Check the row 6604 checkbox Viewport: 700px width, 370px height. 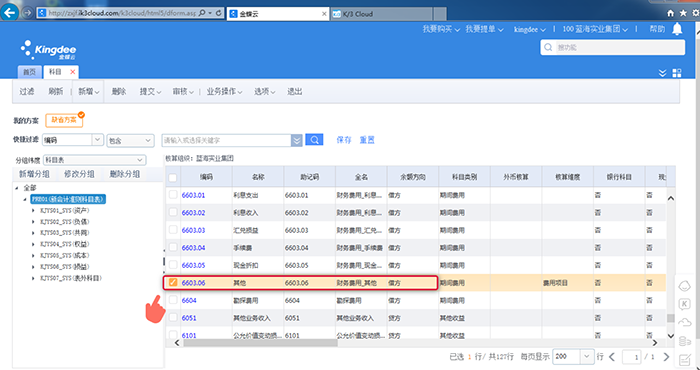(x=173, y=300)
